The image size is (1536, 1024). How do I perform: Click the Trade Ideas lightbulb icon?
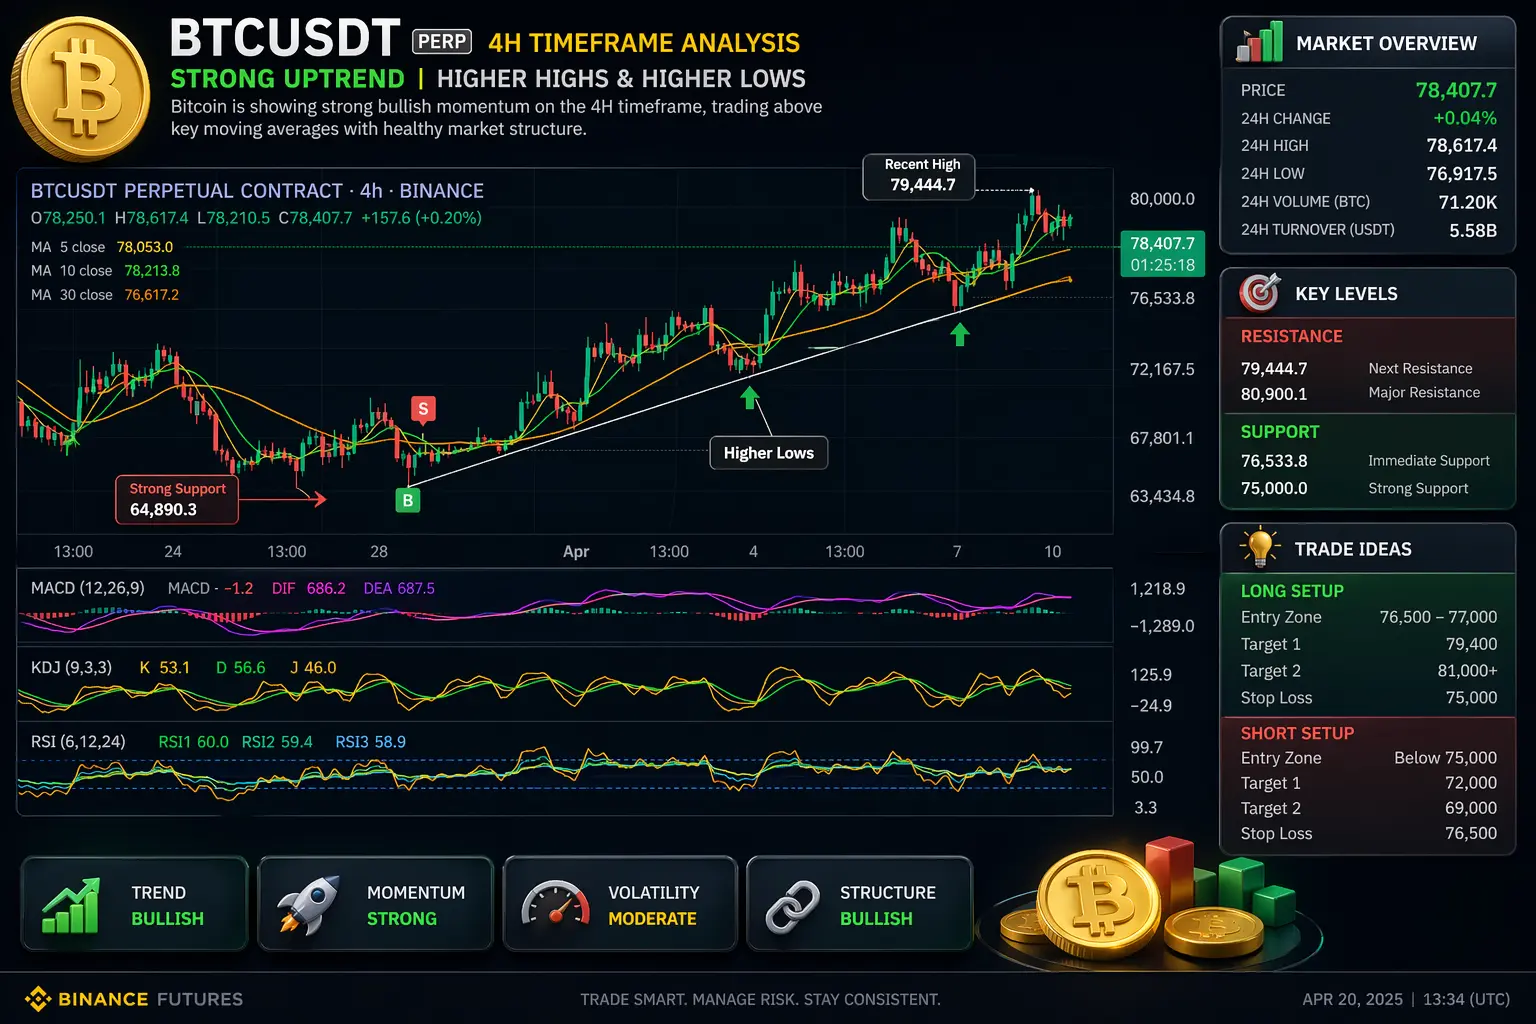coord(1260,548)
